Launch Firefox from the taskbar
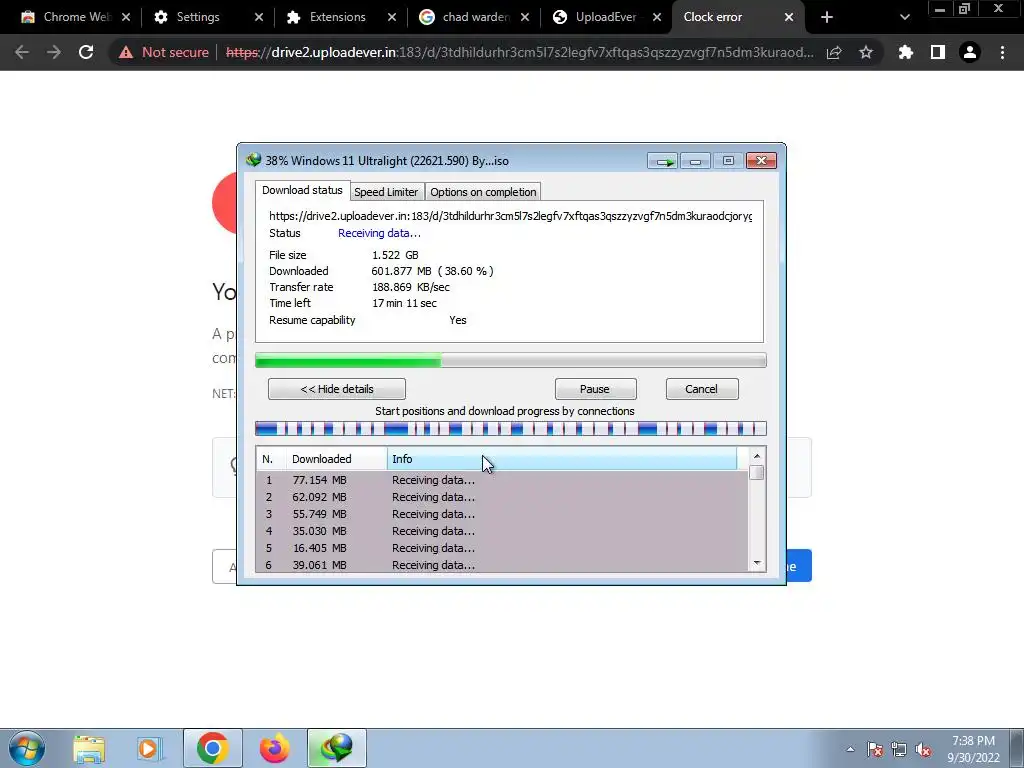 [x=274, y=748]
